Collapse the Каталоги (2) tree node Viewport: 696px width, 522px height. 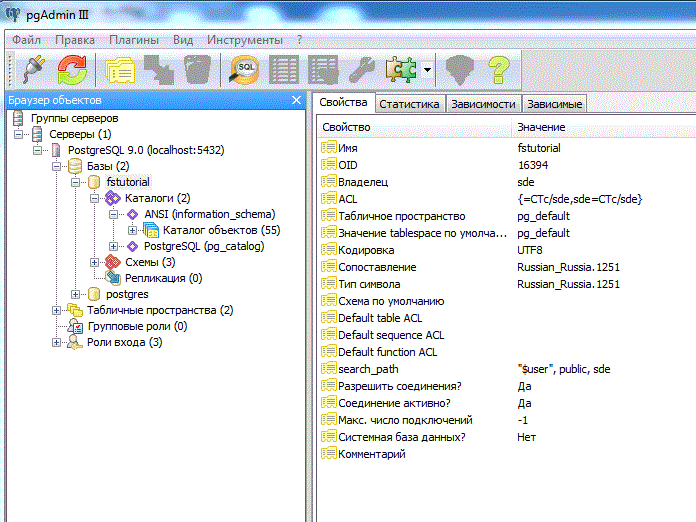pos(95,198)
